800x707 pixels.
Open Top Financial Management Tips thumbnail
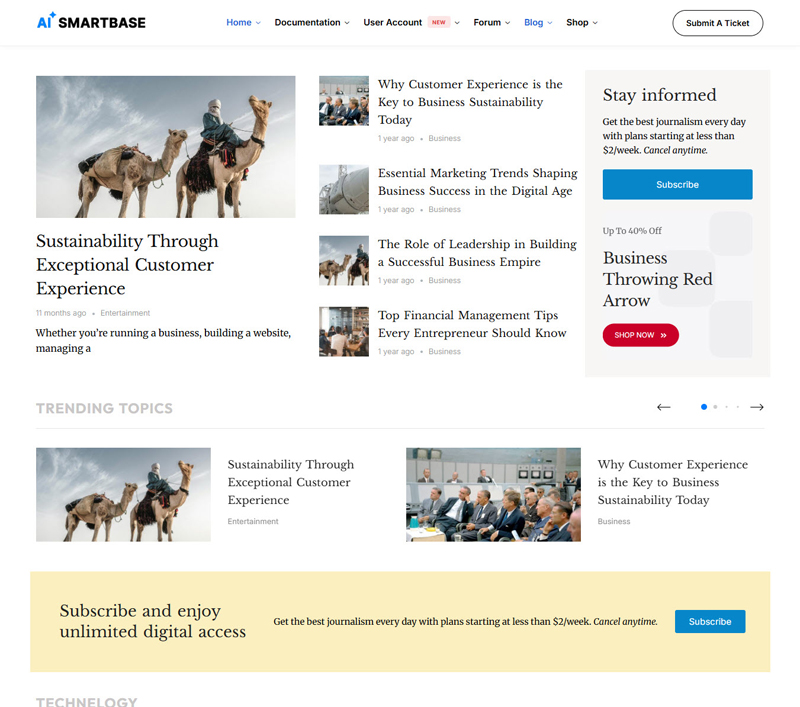coord(344,332)
